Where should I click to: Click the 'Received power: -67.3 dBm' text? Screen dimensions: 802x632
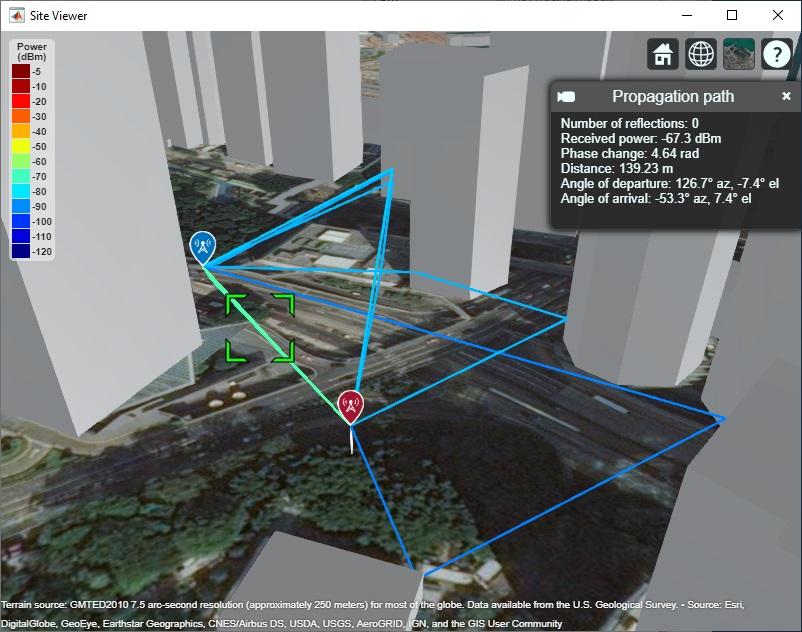641,139
